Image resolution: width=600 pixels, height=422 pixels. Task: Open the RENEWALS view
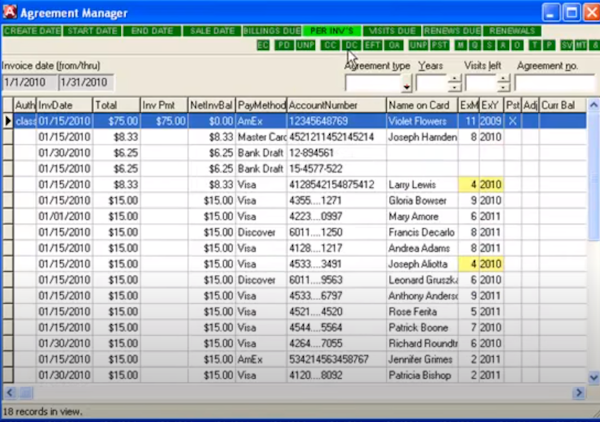point(513,31)
